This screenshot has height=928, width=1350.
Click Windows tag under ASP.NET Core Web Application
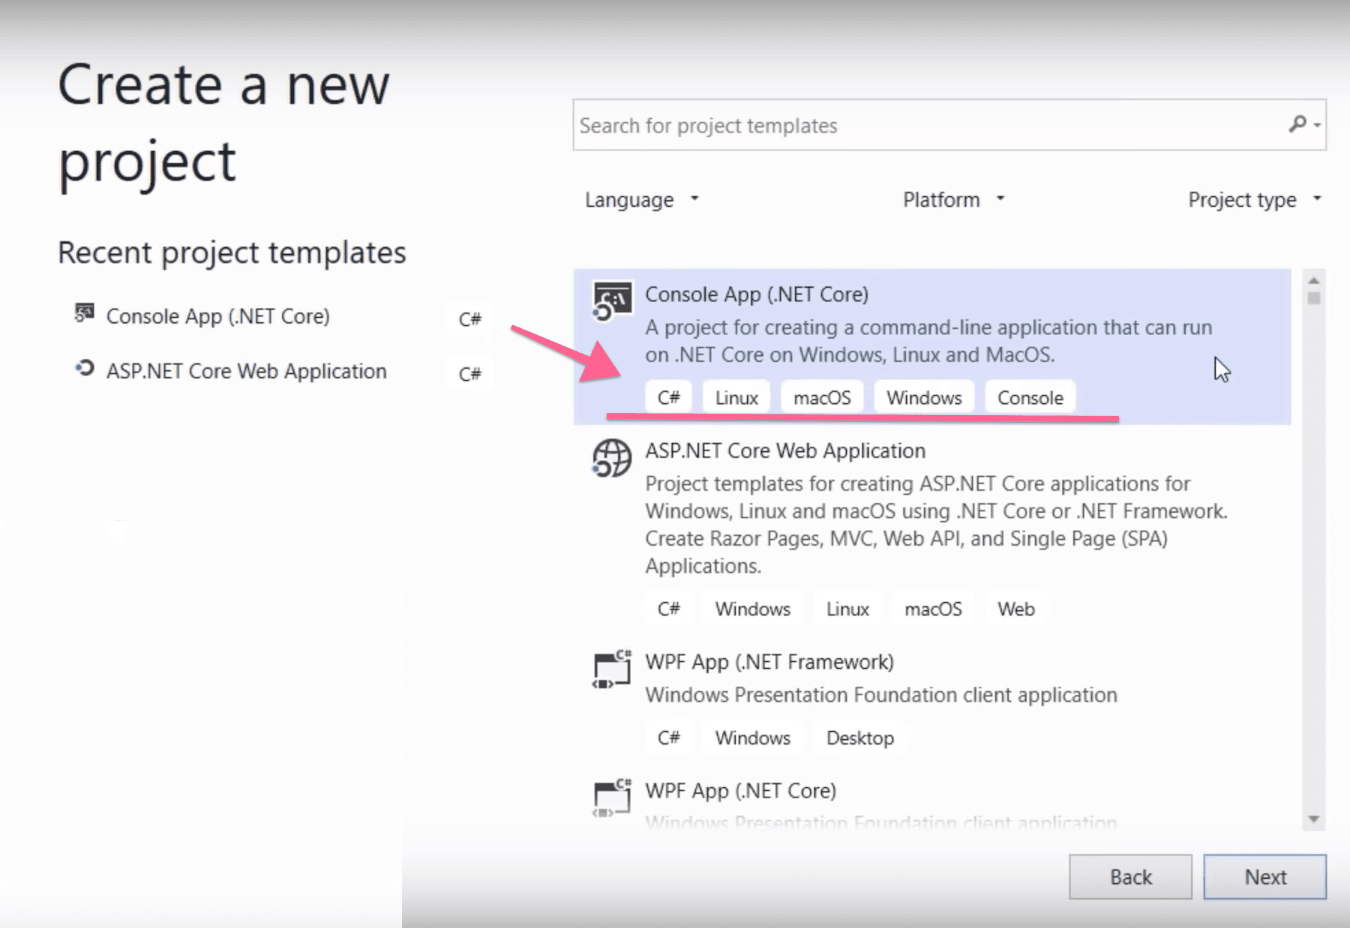(753, 609)
